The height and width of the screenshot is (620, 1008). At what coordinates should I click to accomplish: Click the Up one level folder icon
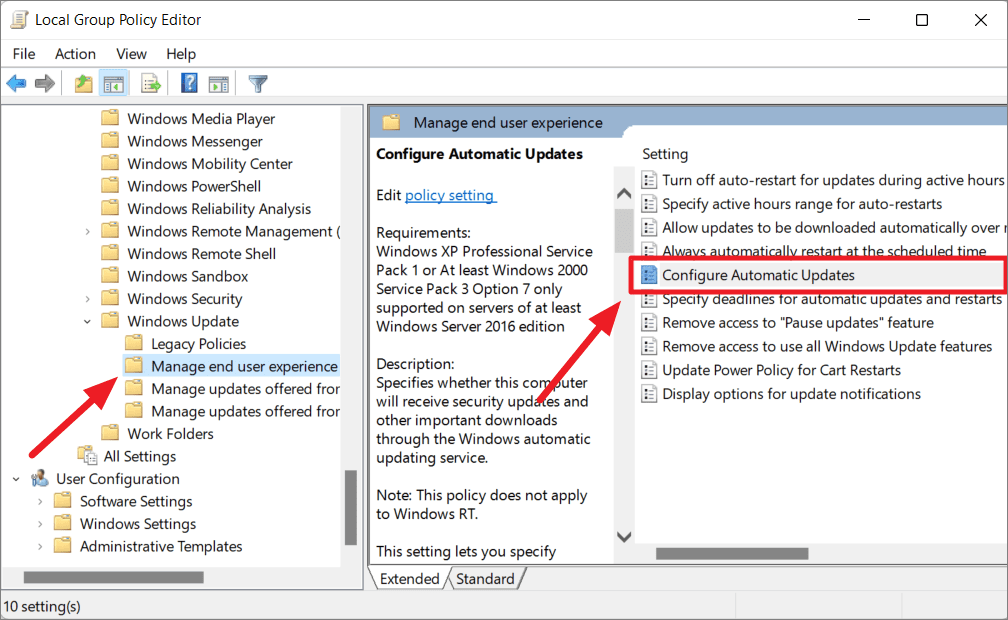[84, 83]
